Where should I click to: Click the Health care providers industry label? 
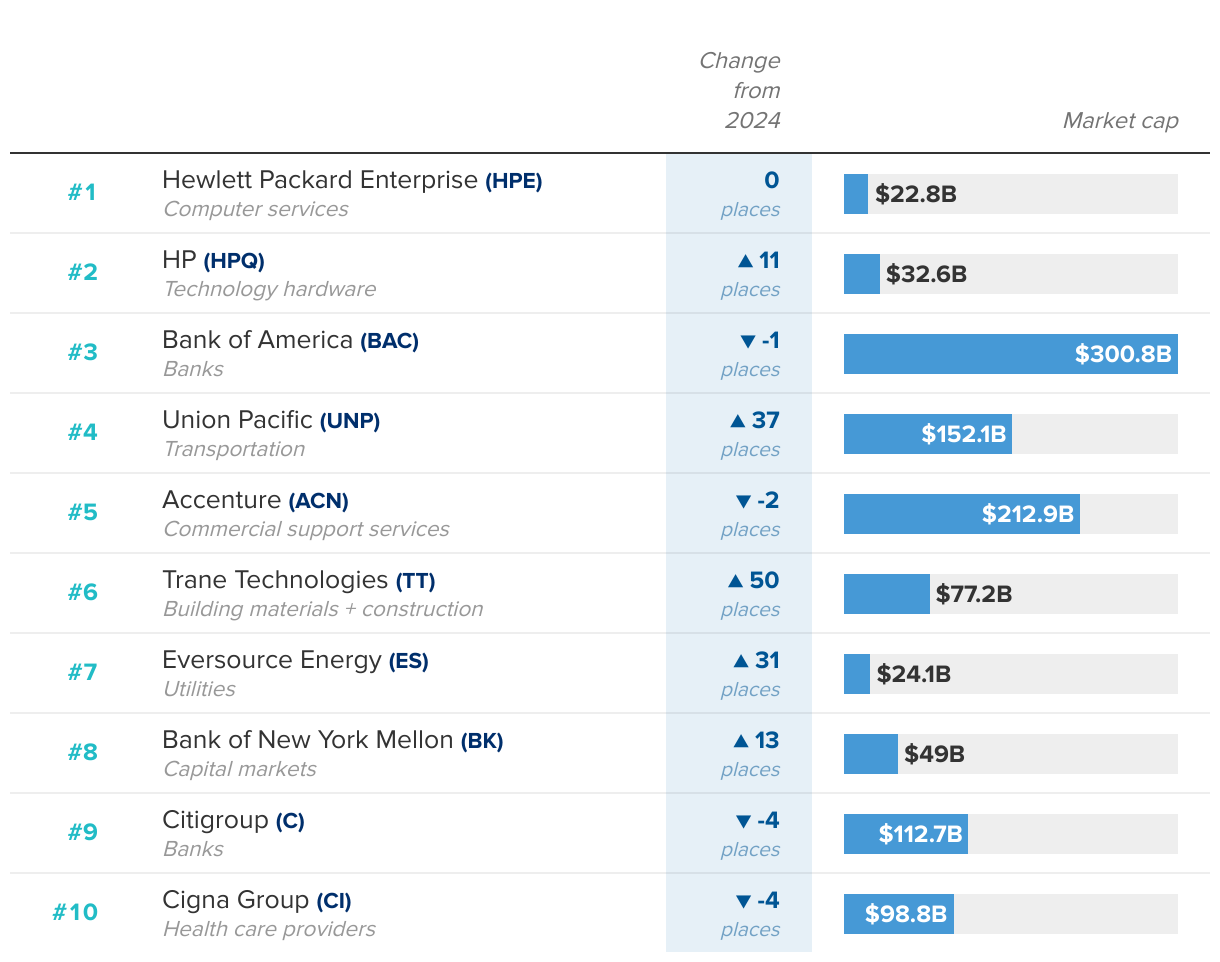click(269, 929)
